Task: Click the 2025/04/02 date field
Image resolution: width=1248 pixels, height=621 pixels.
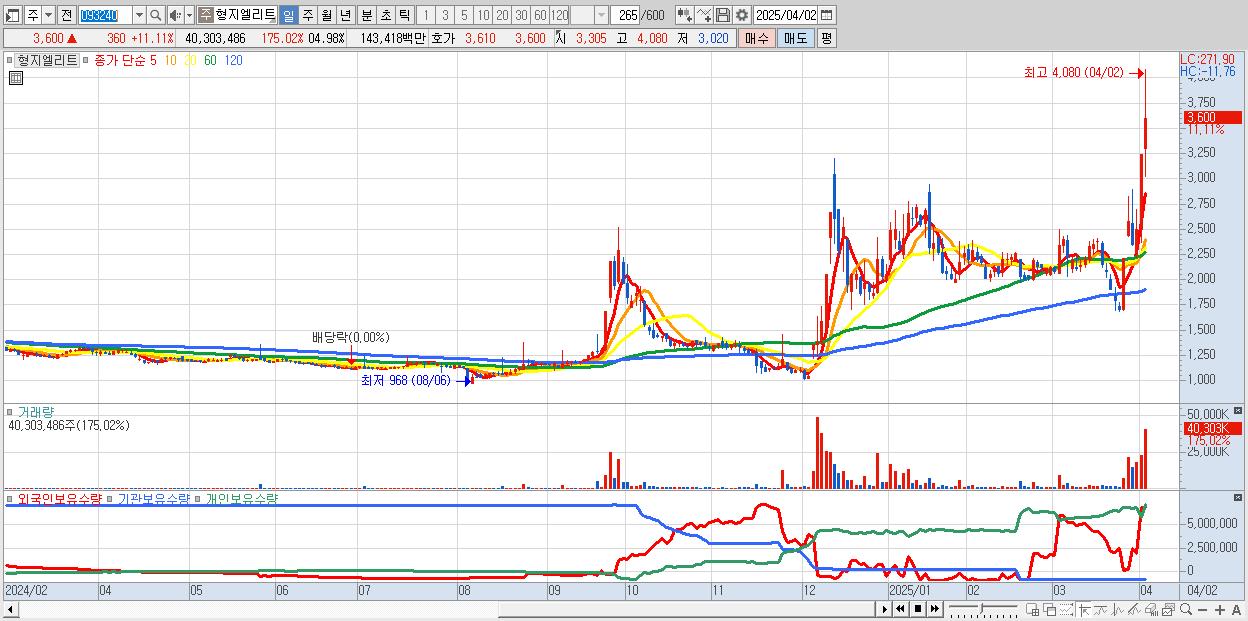Action: [x=786, y=15]
